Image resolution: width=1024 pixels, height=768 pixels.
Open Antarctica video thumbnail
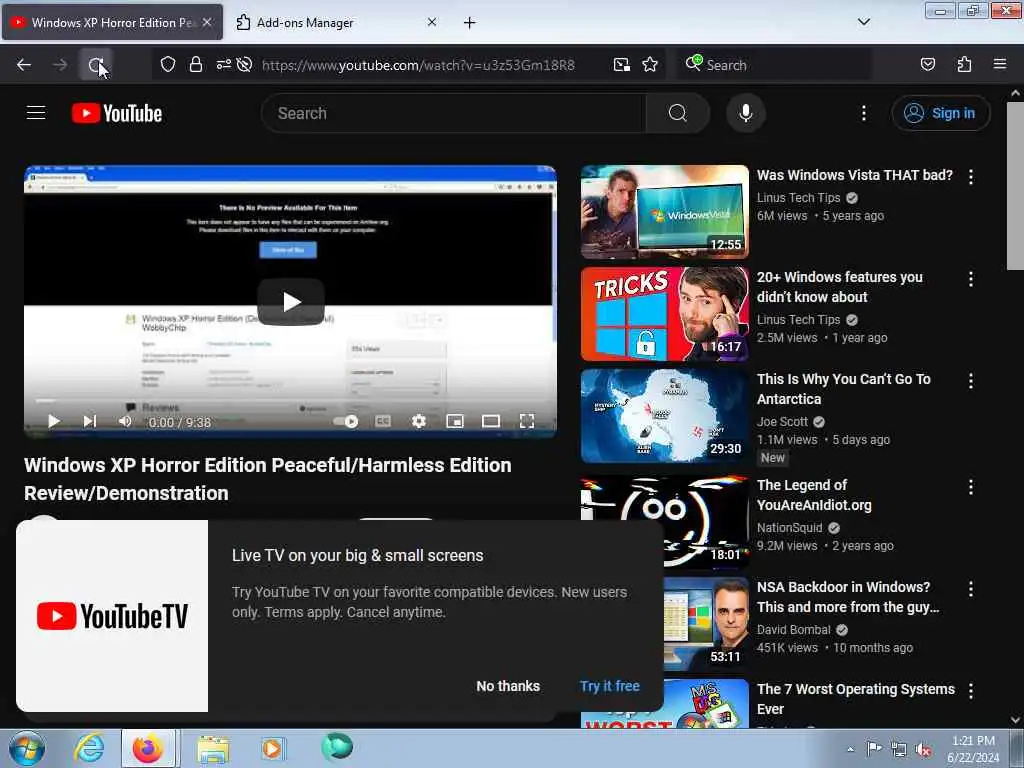pyautogui.click(x=664, y=415)
